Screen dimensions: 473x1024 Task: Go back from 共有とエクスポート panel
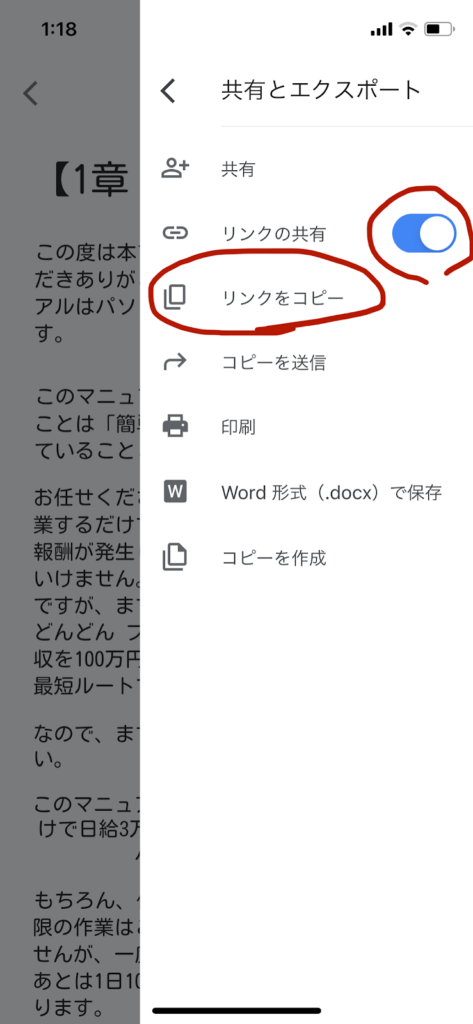169,91
